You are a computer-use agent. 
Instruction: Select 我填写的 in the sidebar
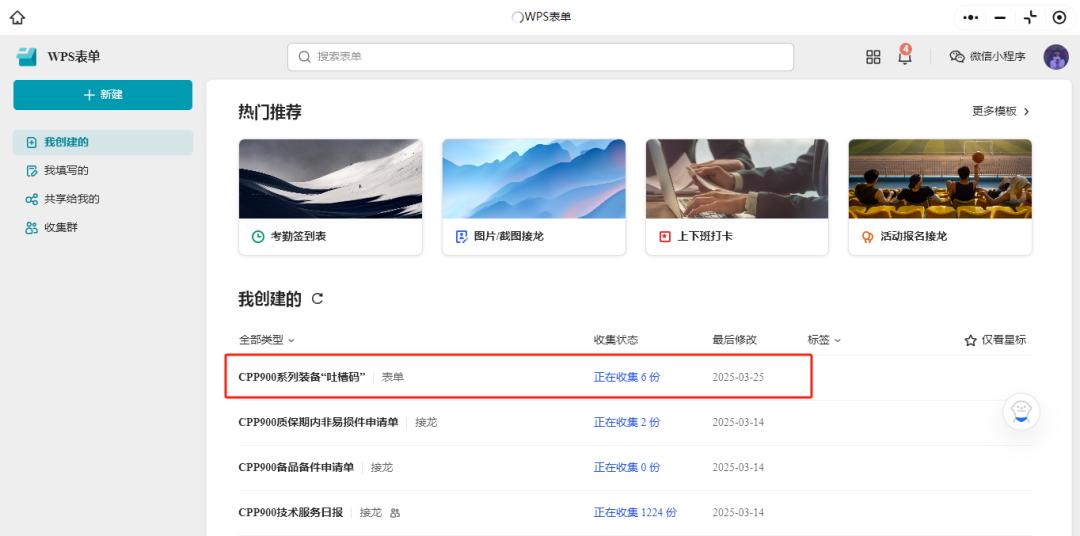coord(65,171)
